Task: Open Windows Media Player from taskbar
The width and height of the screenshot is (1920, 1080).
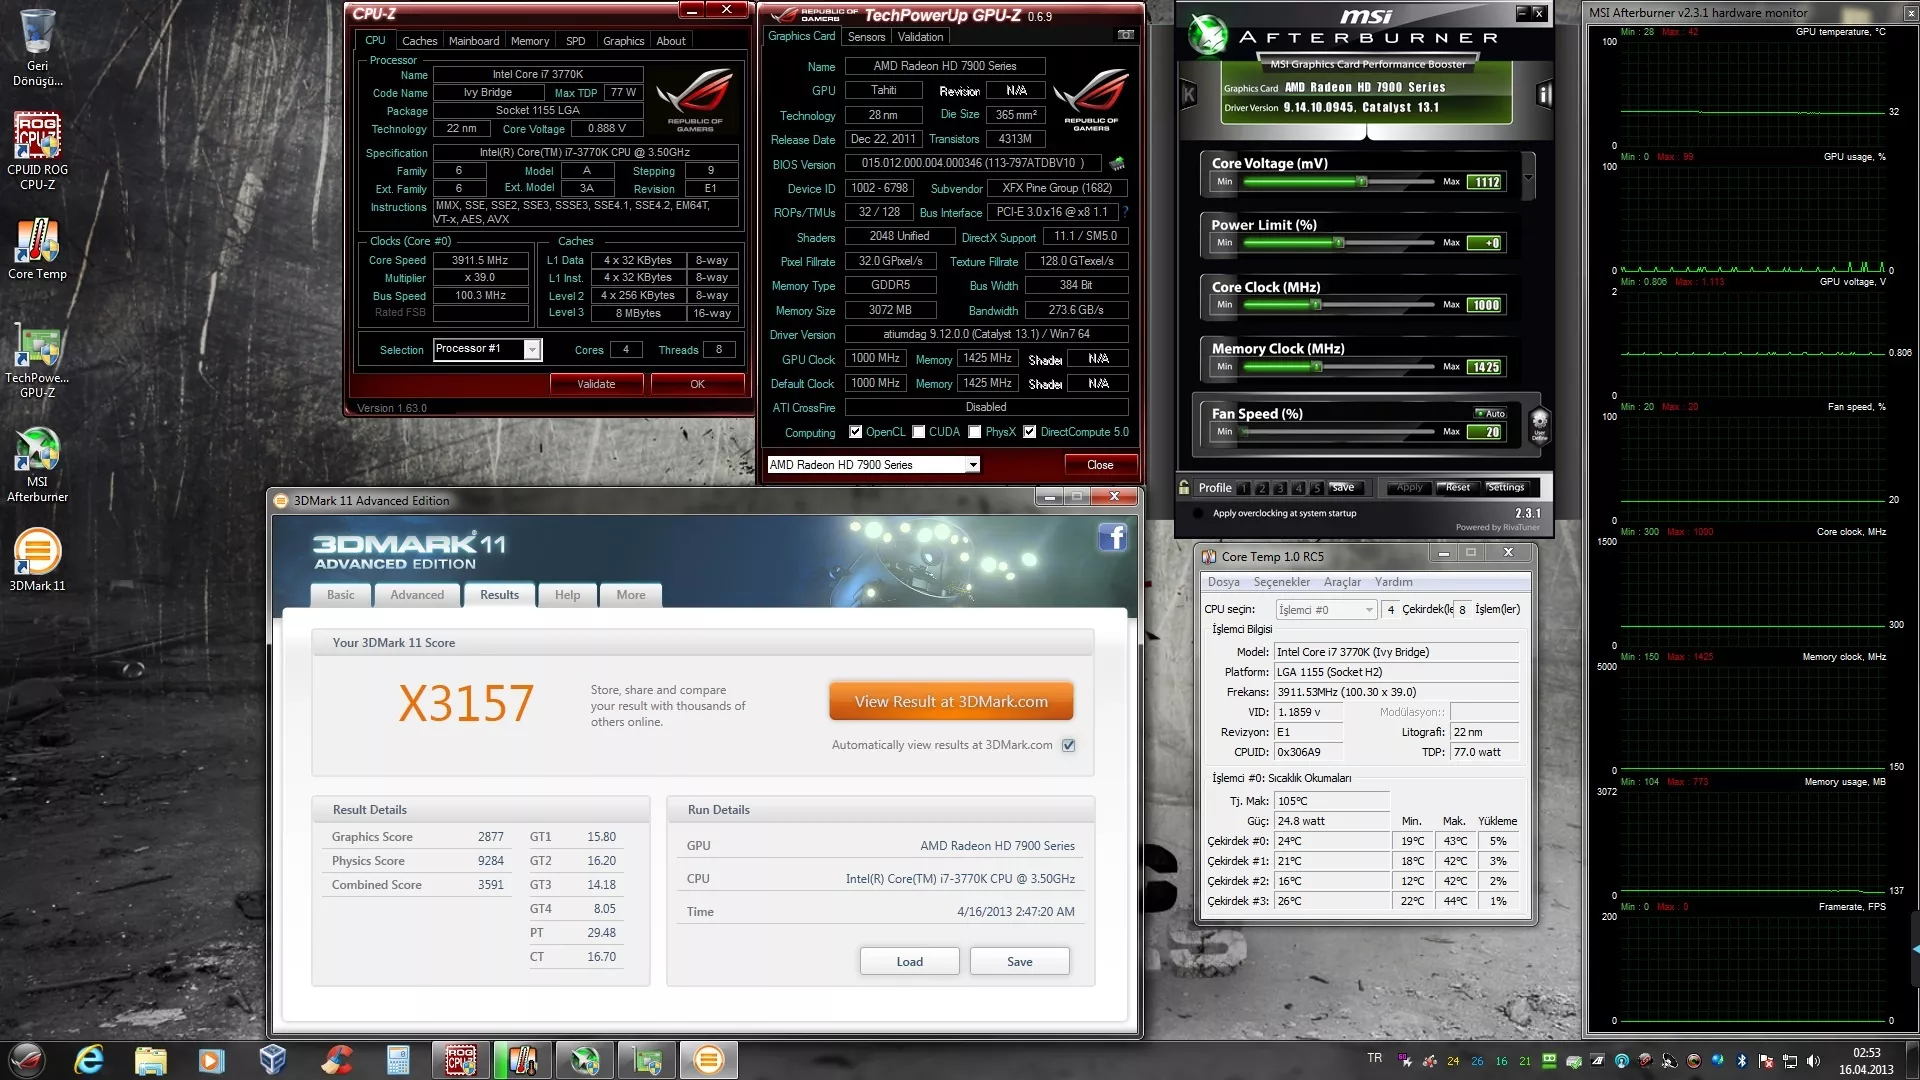Action: [x=211, y=1060]
